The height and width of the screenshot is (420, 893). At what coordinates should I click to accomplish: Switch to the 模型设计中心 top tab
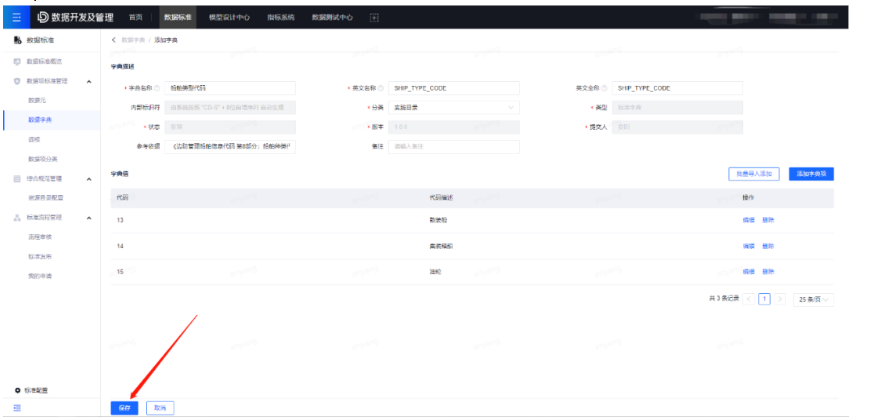tap(229, 18)
